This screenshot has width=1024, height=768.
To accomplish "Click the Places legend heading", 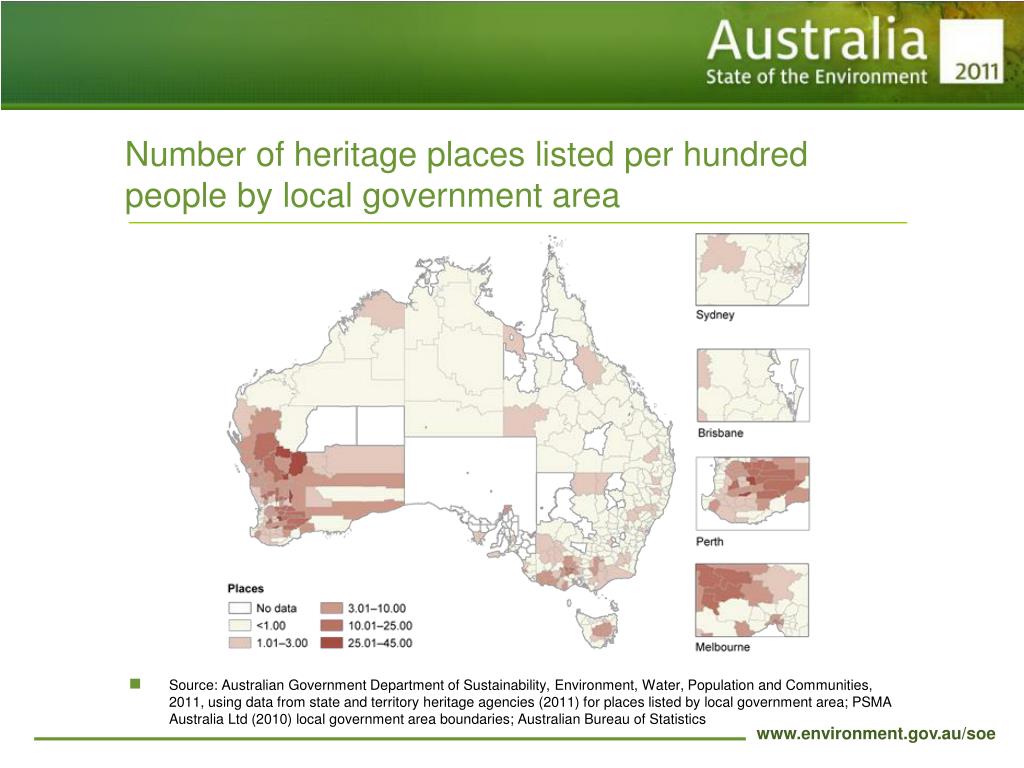I will pos(246,588).
